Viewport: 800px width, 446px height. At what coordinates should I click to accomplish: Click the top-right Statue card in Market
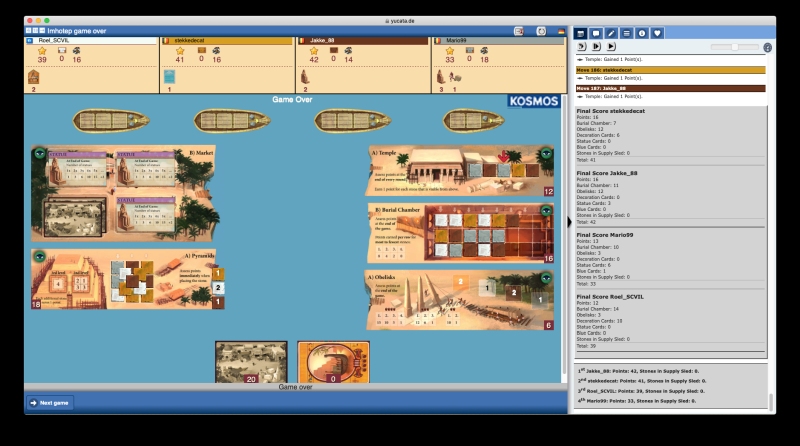(x=145, y=168)
